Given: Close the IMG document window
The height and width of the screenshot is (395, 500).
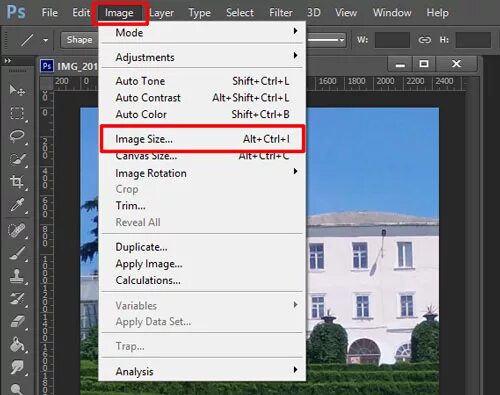Looking at the screenshot, I should coord(456,64).
